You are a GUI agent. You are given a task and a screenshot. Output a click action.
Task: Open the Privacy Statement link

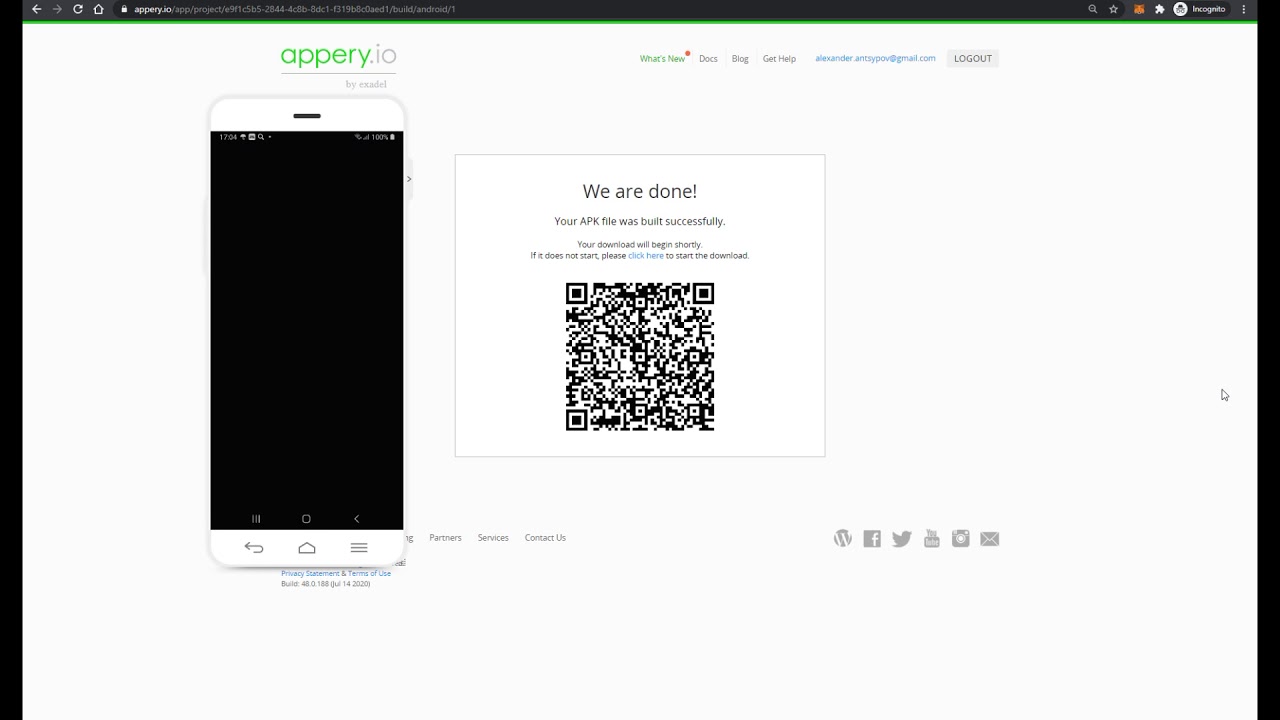click(310, 574)
